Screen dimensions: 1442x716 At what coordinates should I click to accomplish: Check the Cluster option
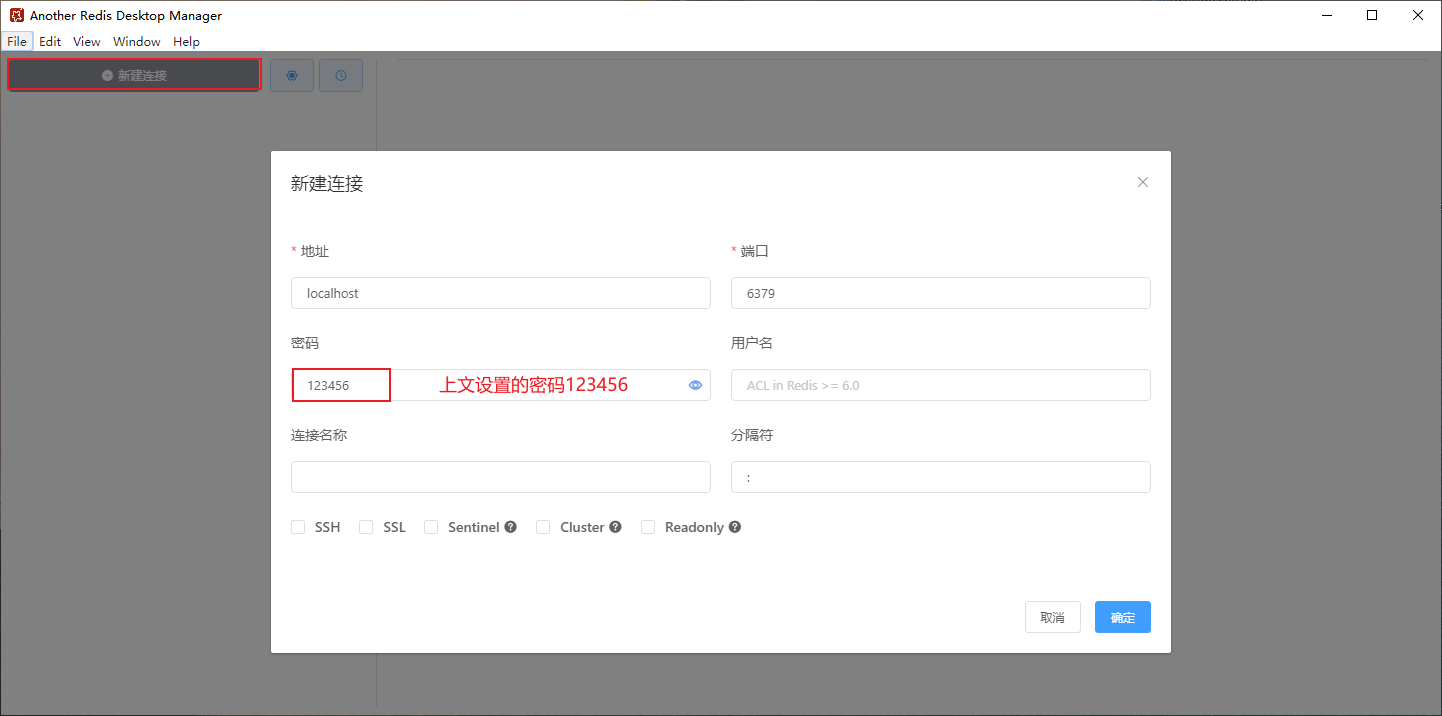pos(543,527)
